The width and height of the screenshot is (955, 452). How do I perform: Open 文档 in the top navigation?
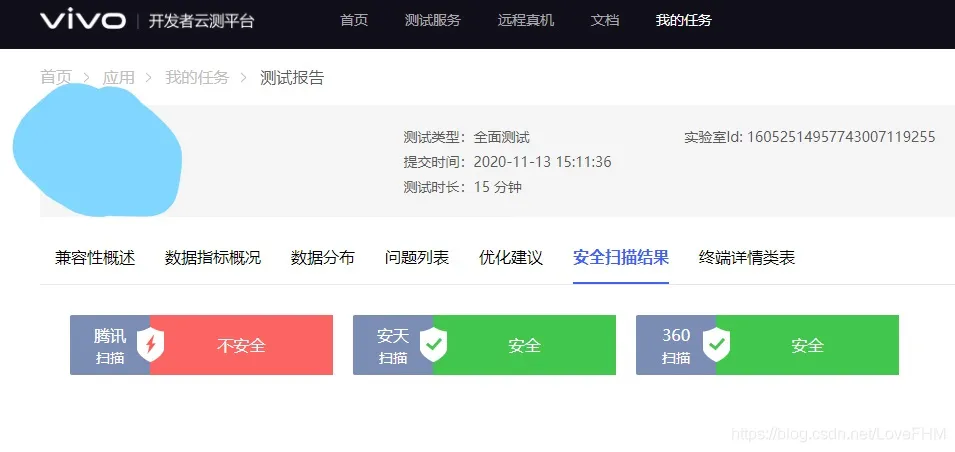[x=605, y=20]
